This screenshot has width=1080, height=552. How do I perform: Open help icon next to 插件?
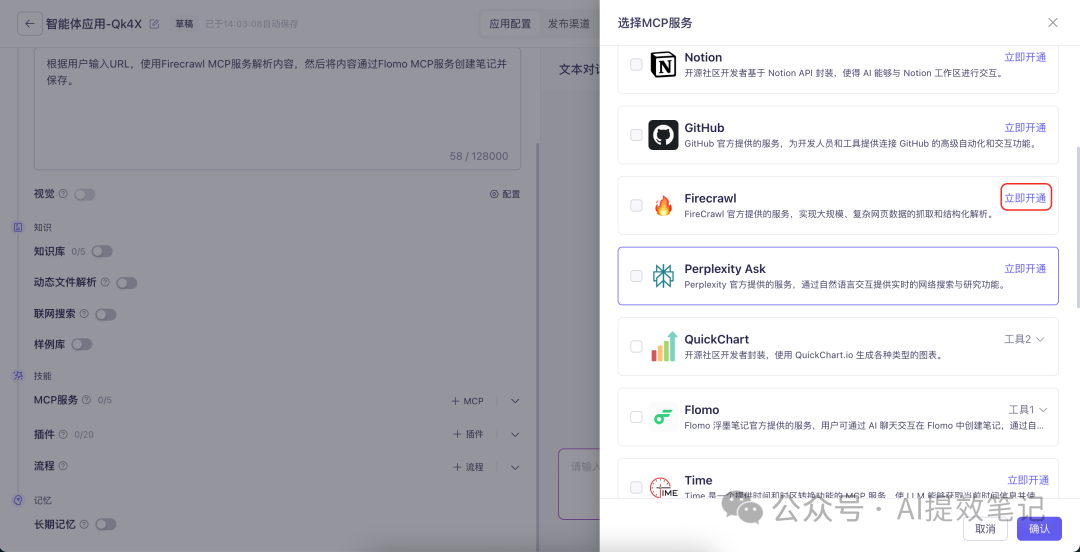(63, 434)
